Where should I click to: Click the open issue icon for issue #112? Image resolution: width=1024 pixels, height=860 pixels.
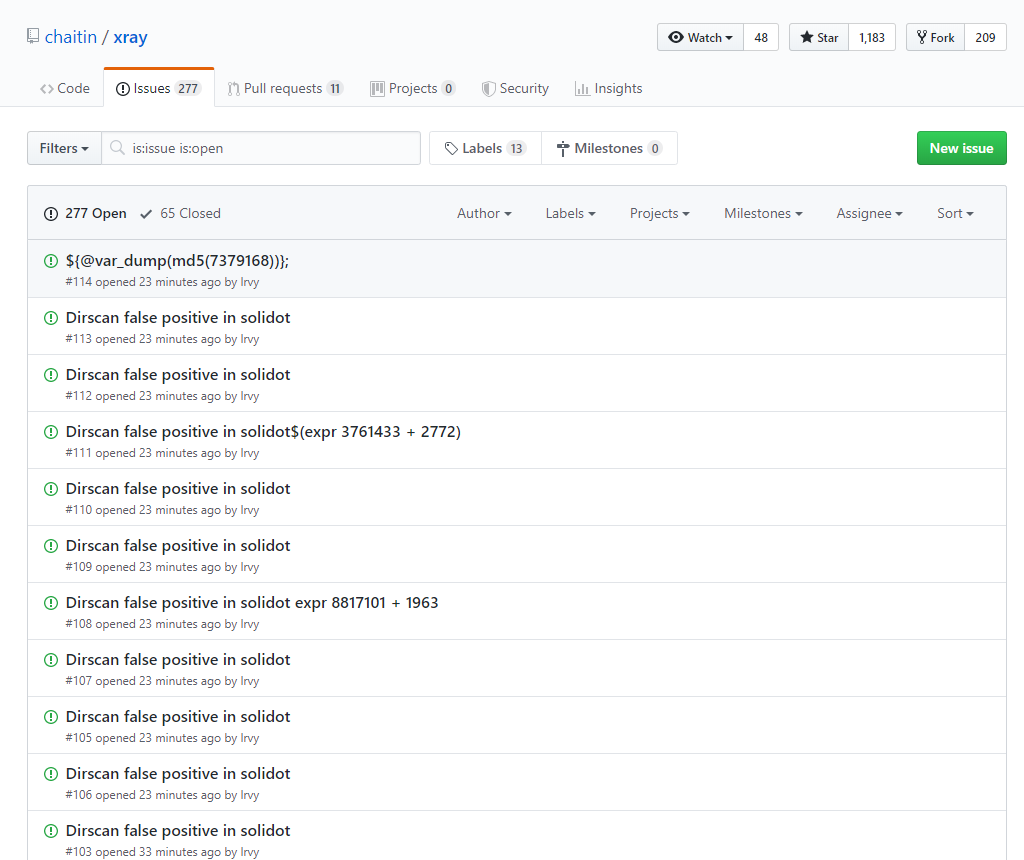pyautogui.click(x=51, y=375)
